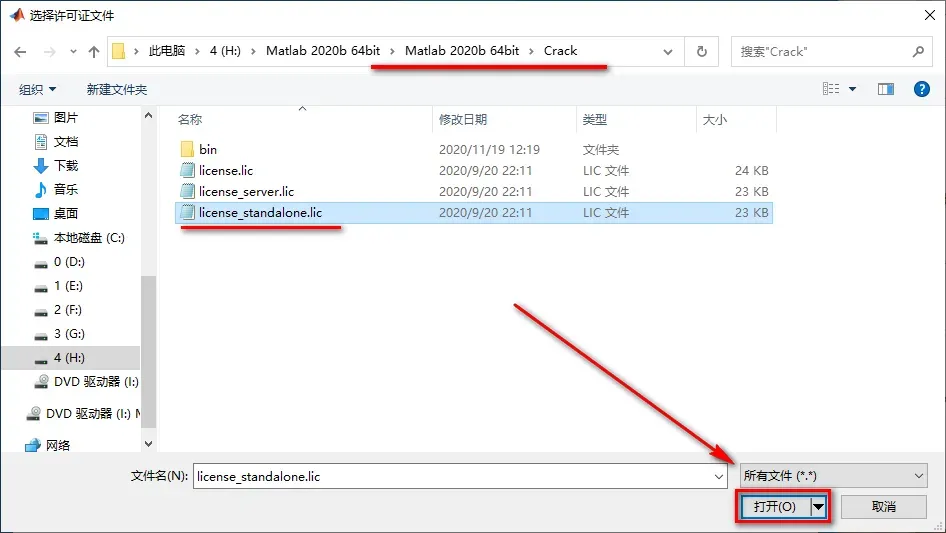Refresh the Crack folder view

tap(702, 51)
